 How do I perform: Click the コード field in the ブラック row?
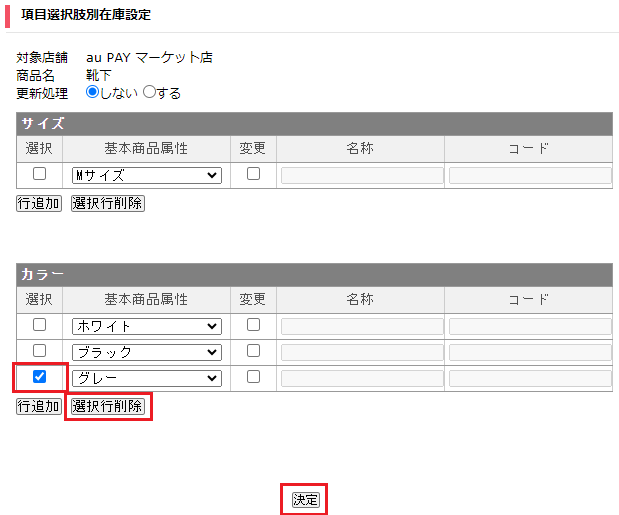(x=530, y=353)
